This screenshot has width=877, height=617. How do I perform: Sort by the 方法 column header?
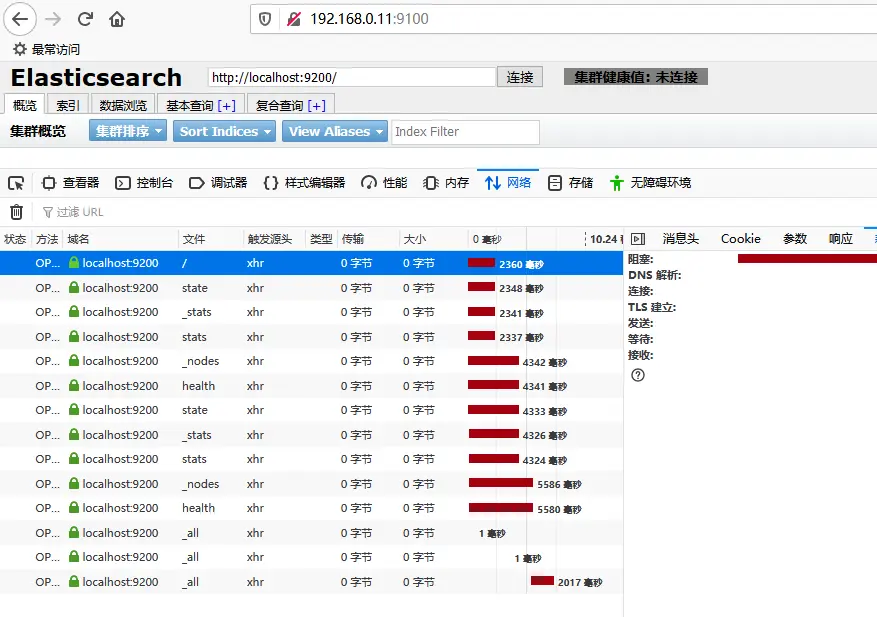tap(48, 239)
